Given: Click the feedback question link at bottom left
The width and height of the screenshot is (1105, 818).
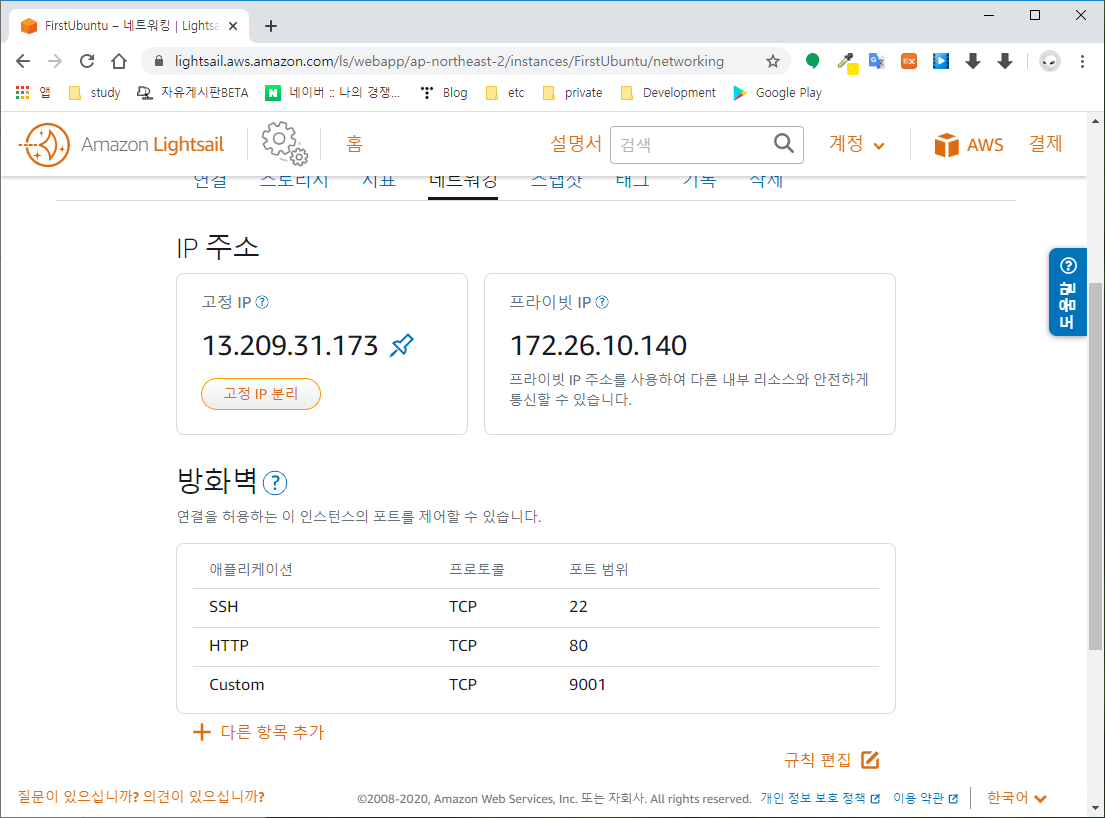Looking at the screenshot, I should coord(141,797).
